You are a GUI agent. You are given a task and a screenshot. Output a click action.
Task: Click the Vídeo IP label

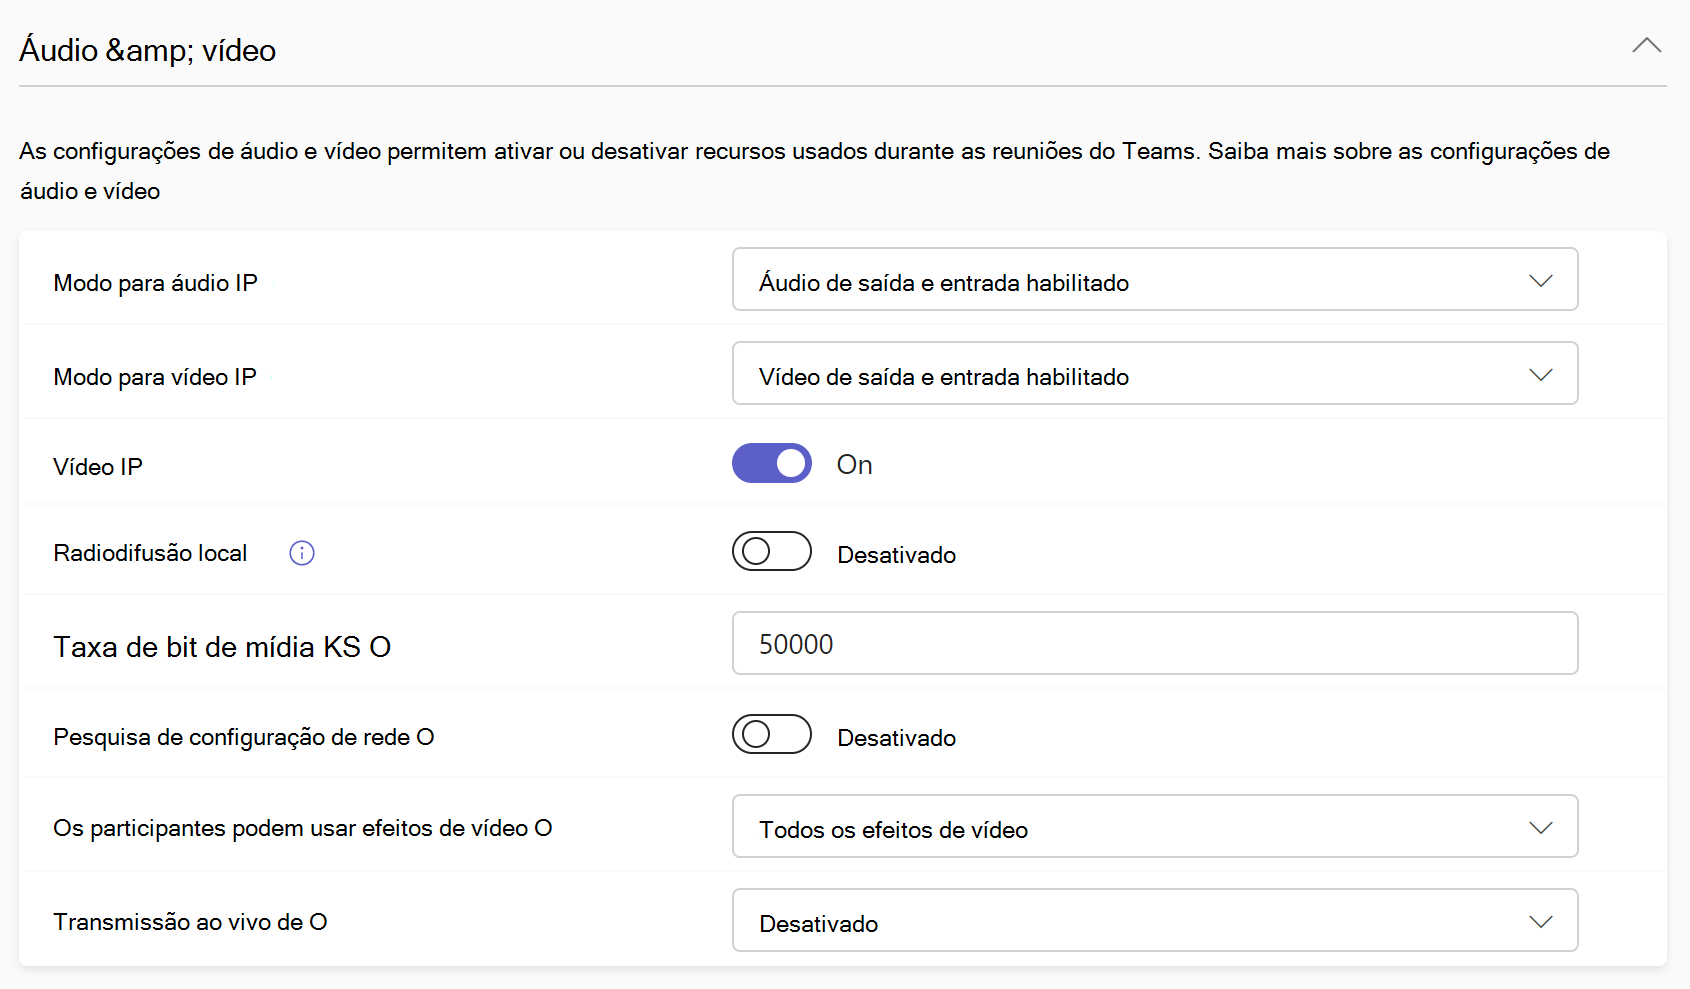tap(98, 467)
